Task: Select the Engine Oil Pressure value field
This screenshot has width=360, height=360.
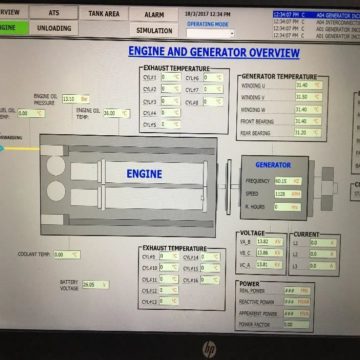Action: pos(76,99)
